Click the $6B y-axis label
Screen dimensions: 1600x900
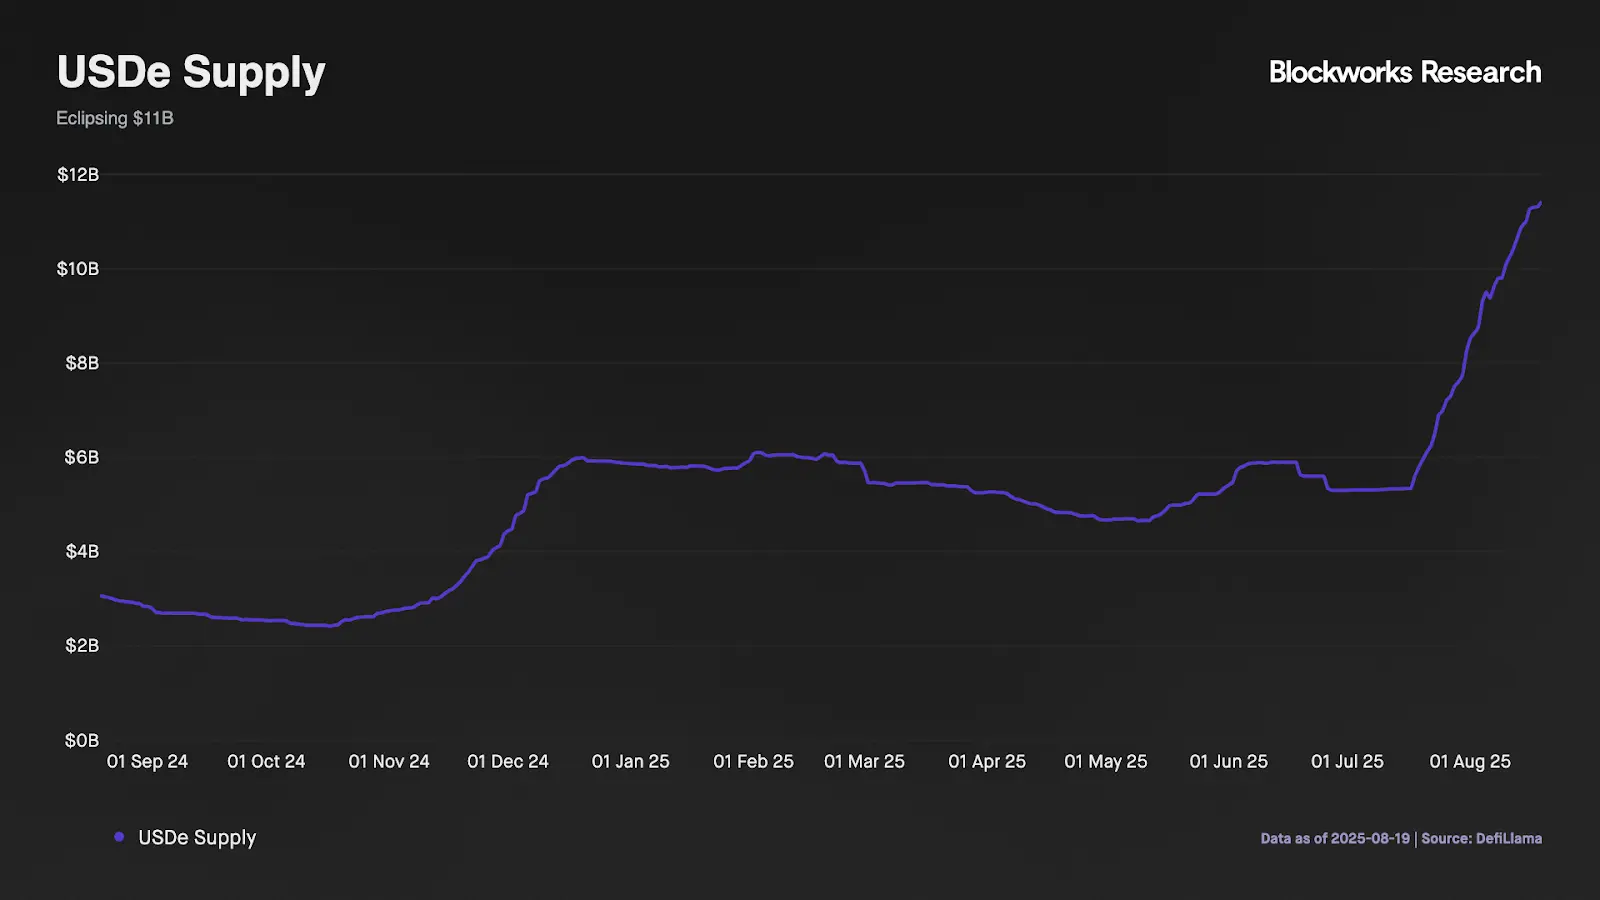pos(82,457)
